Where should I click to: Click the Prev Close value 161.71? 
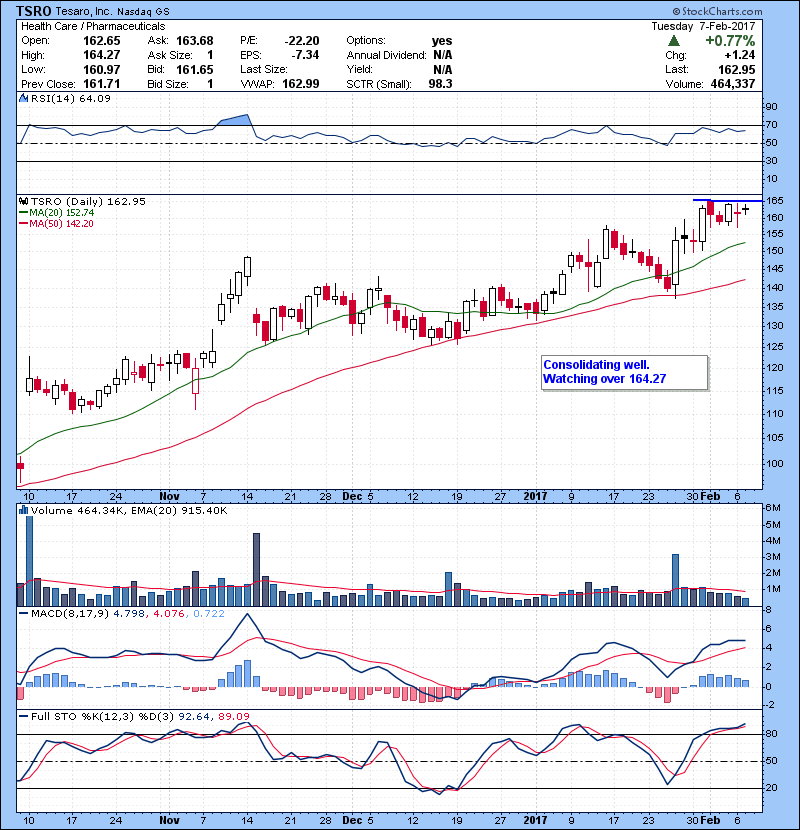tap(102, 84)
